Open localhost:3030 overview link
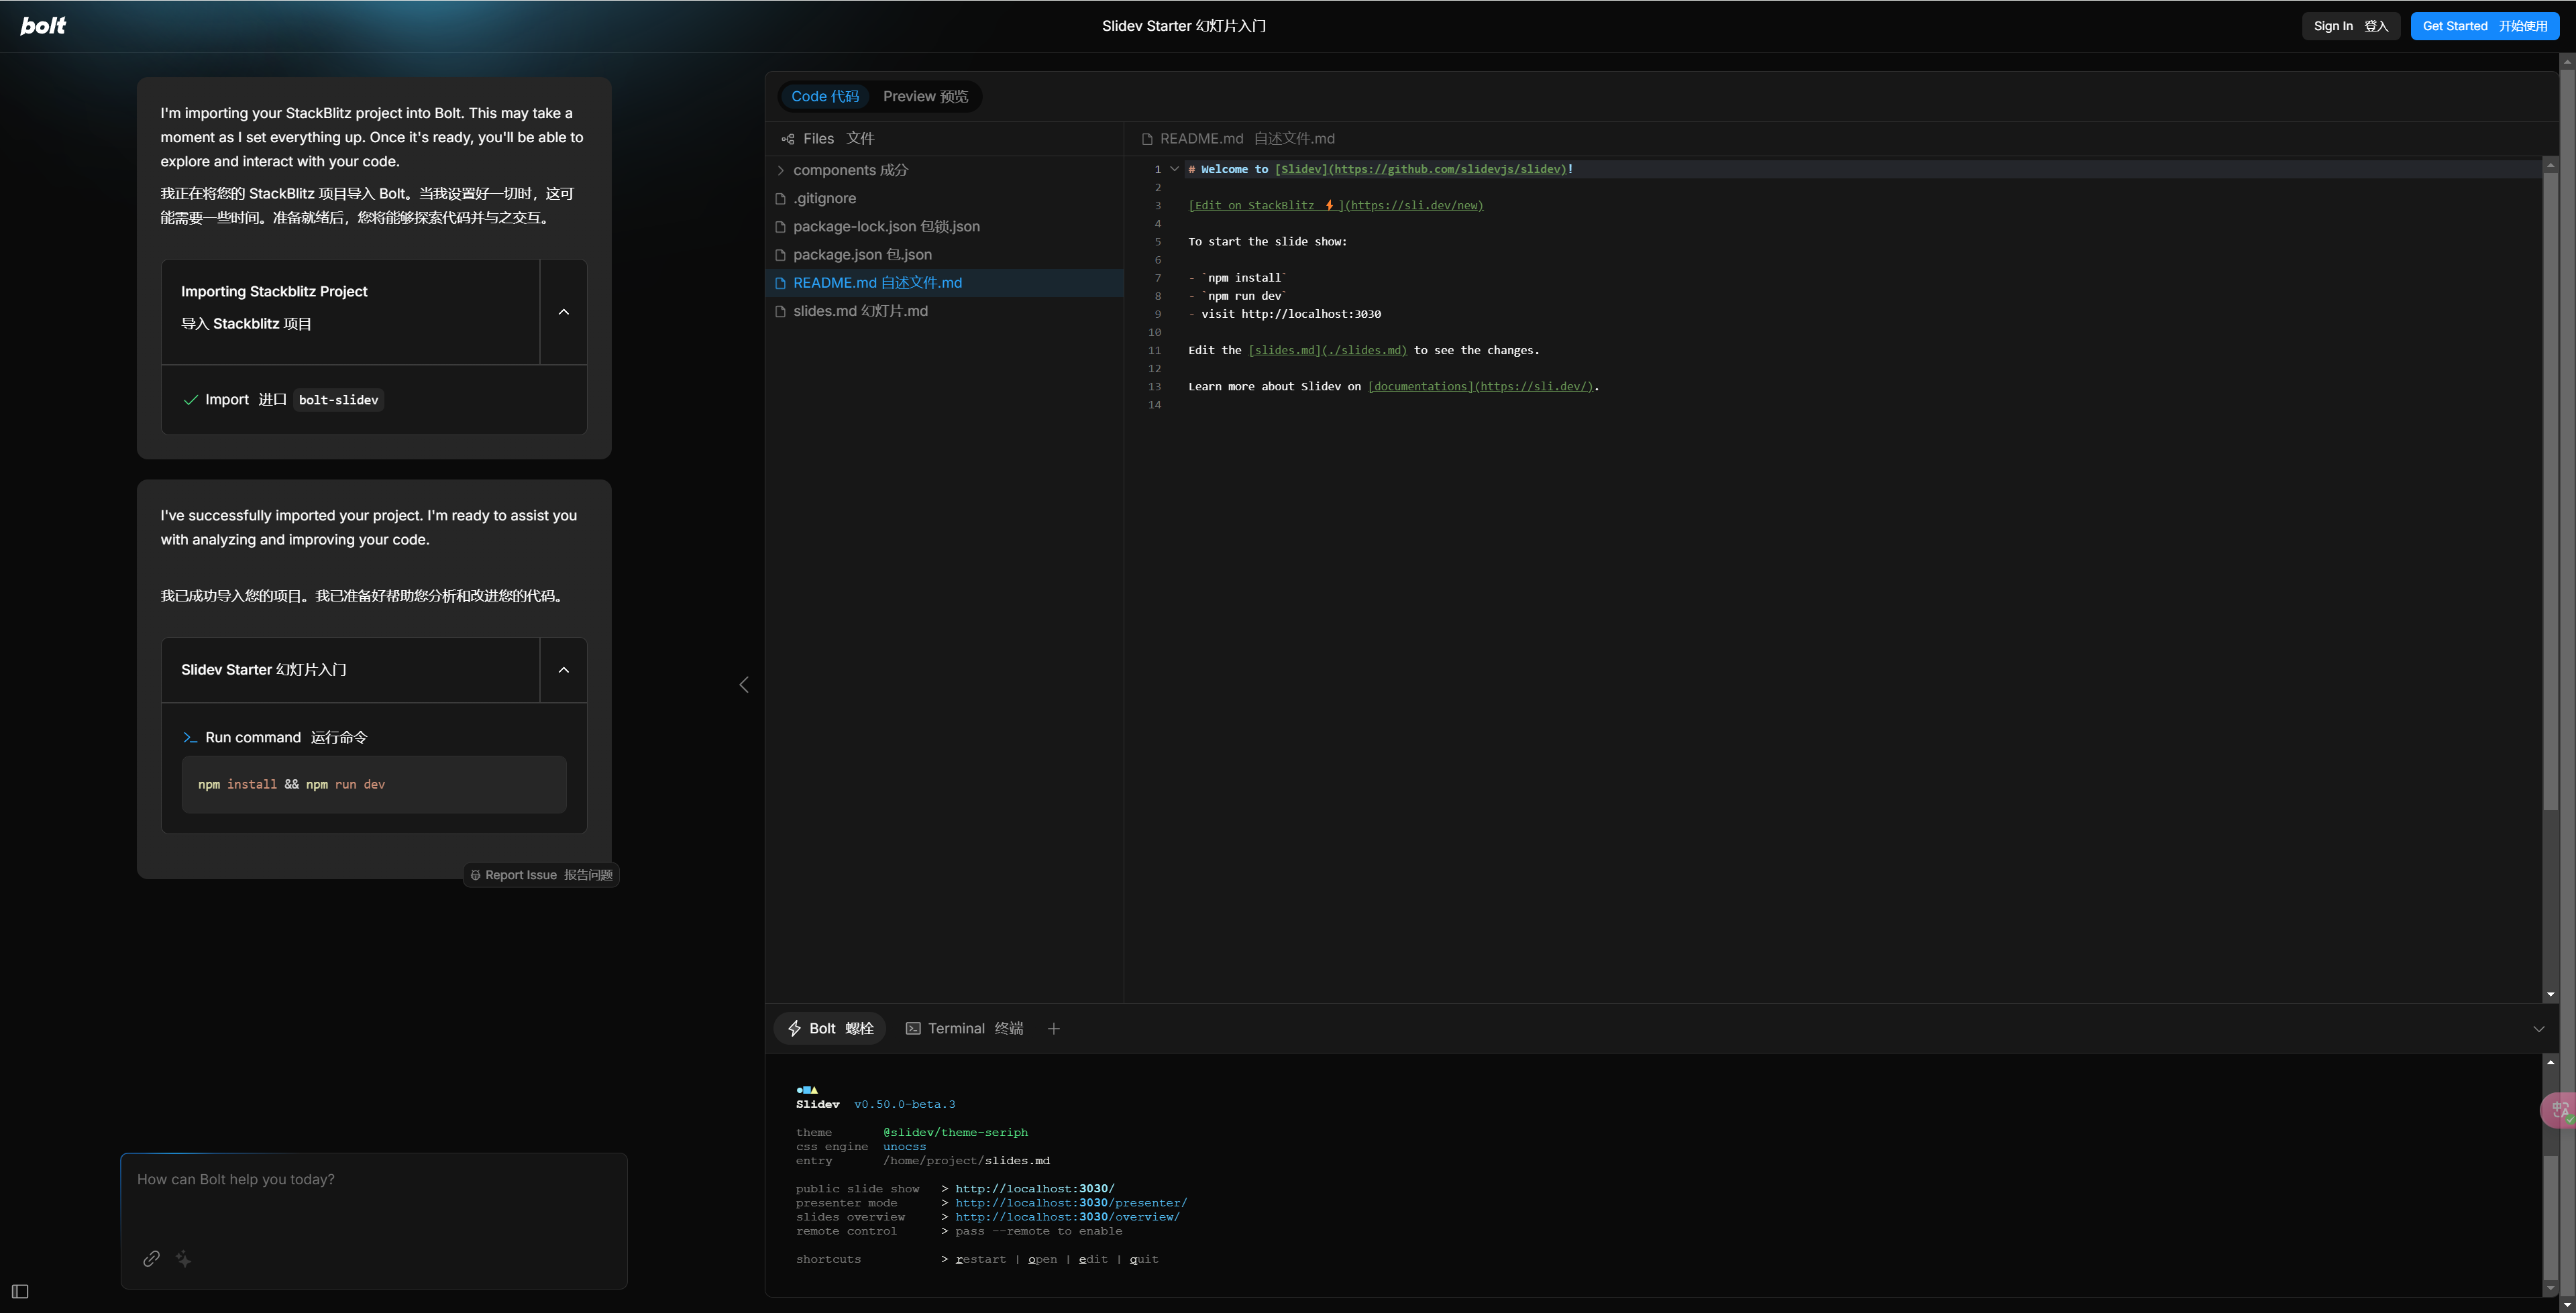Viewport: 2576px width, 1313px height. 1067,1217
